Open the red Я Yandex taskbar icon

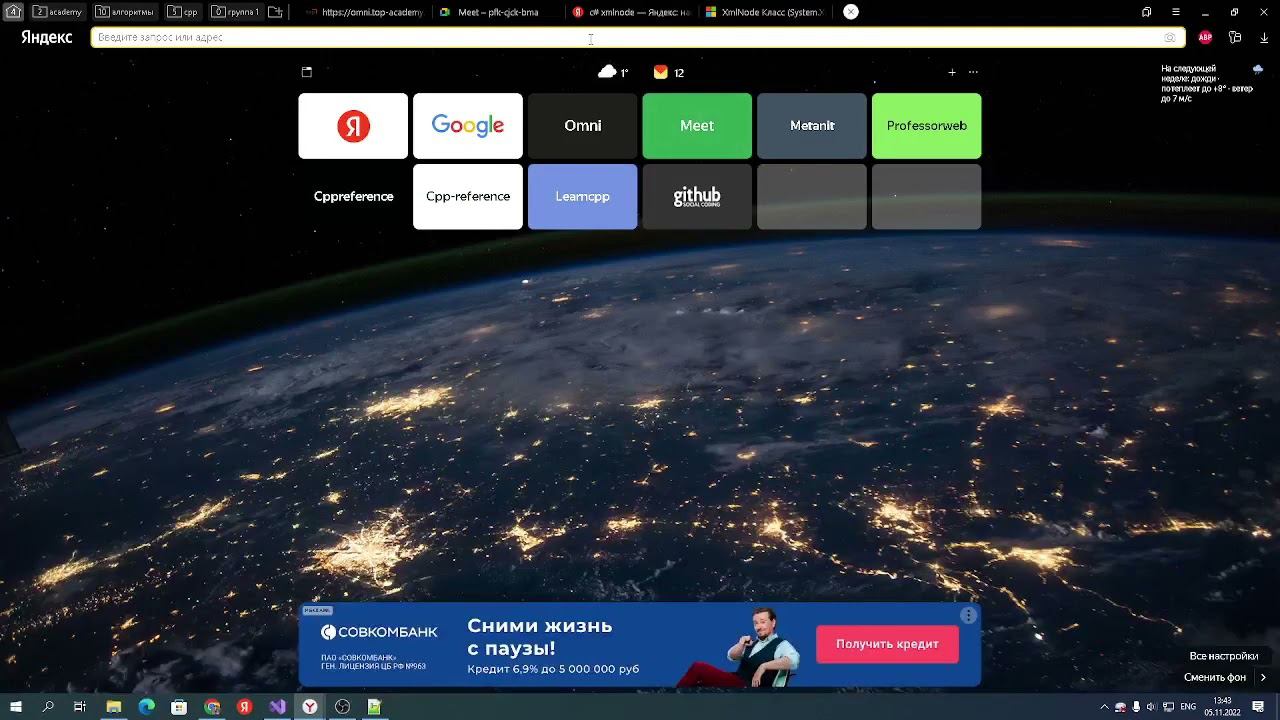(x=245, y=707)
